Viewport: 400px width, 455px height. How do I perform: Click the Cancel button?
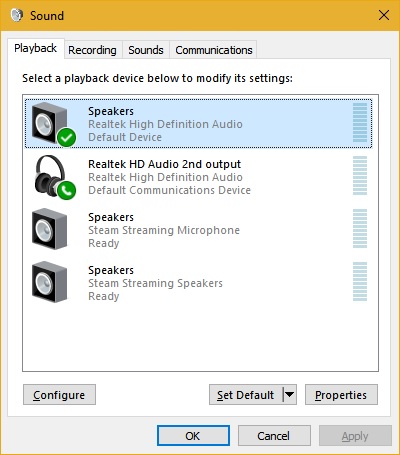coord(274,436)
